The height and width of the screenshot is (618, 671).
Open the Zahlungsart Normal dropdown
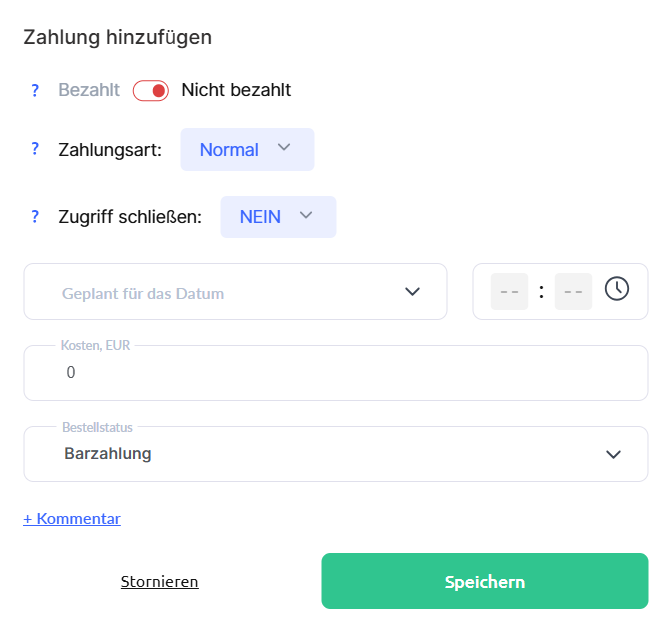point(247,149)
